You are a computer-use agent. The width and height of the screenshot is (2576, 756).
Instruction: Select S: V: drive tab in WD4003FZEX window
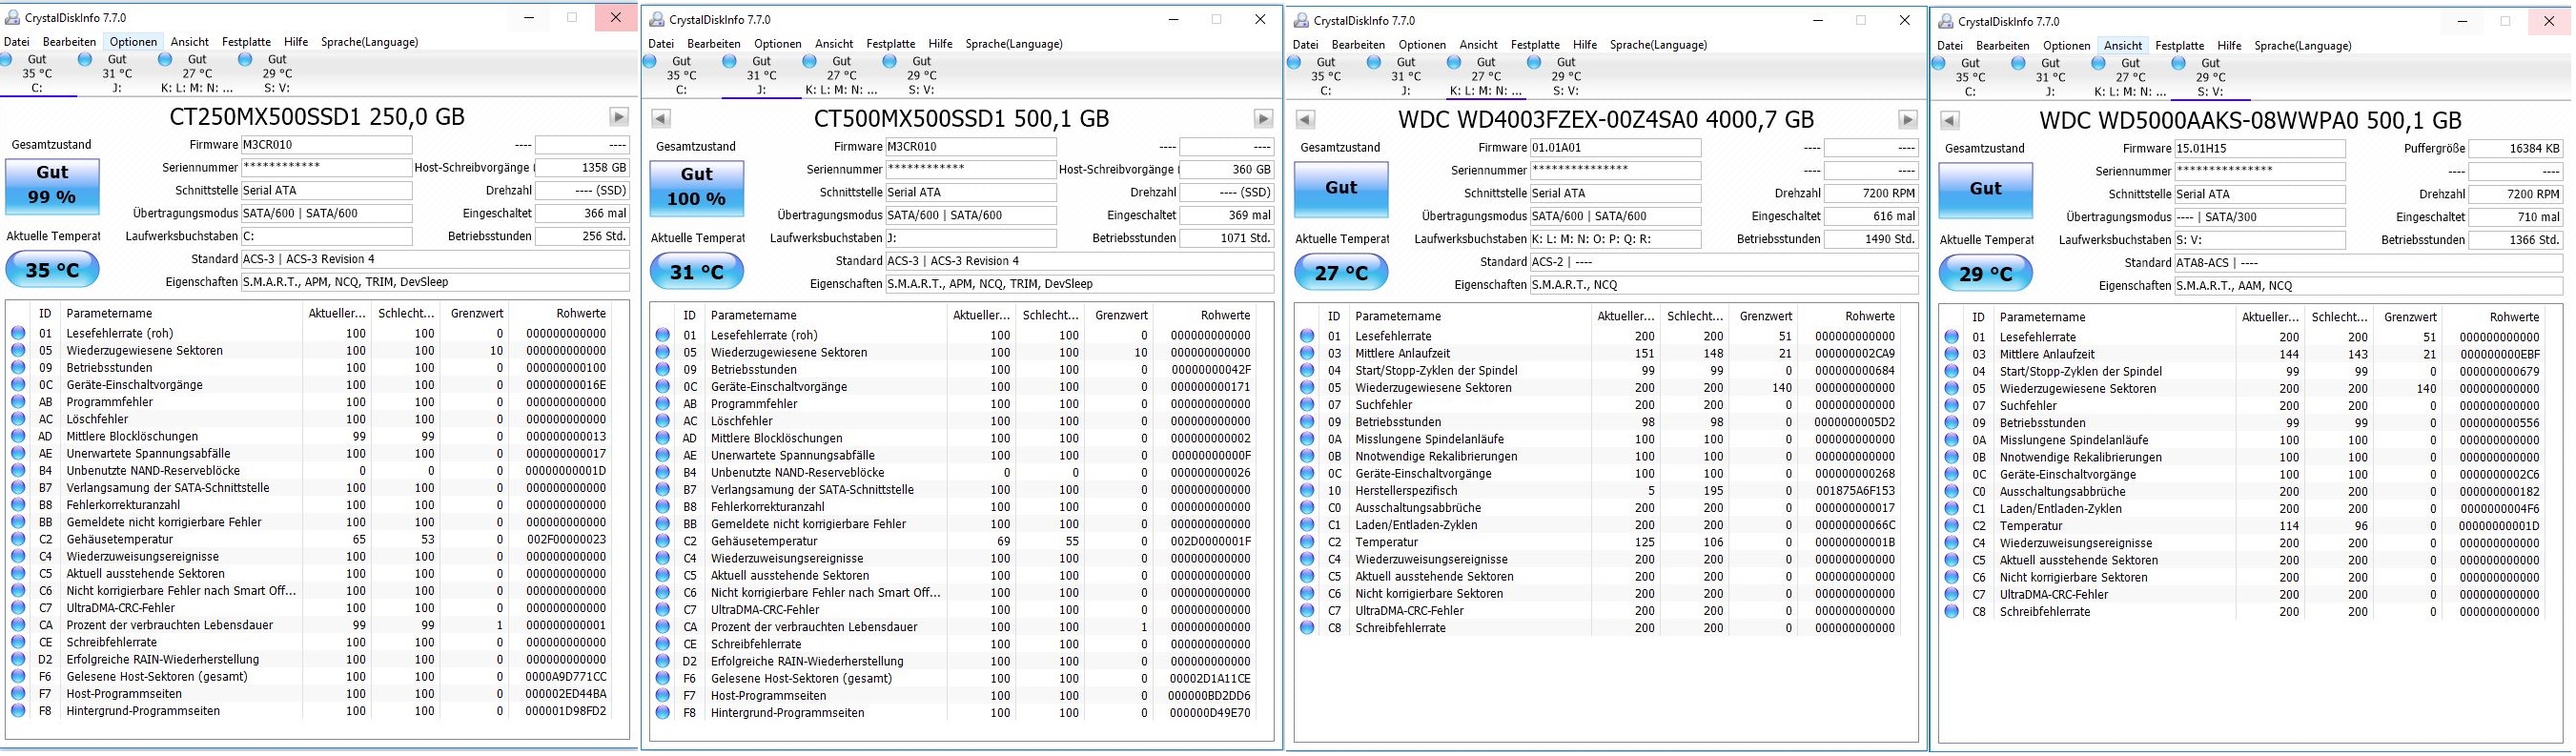[x=1566, y=76]
